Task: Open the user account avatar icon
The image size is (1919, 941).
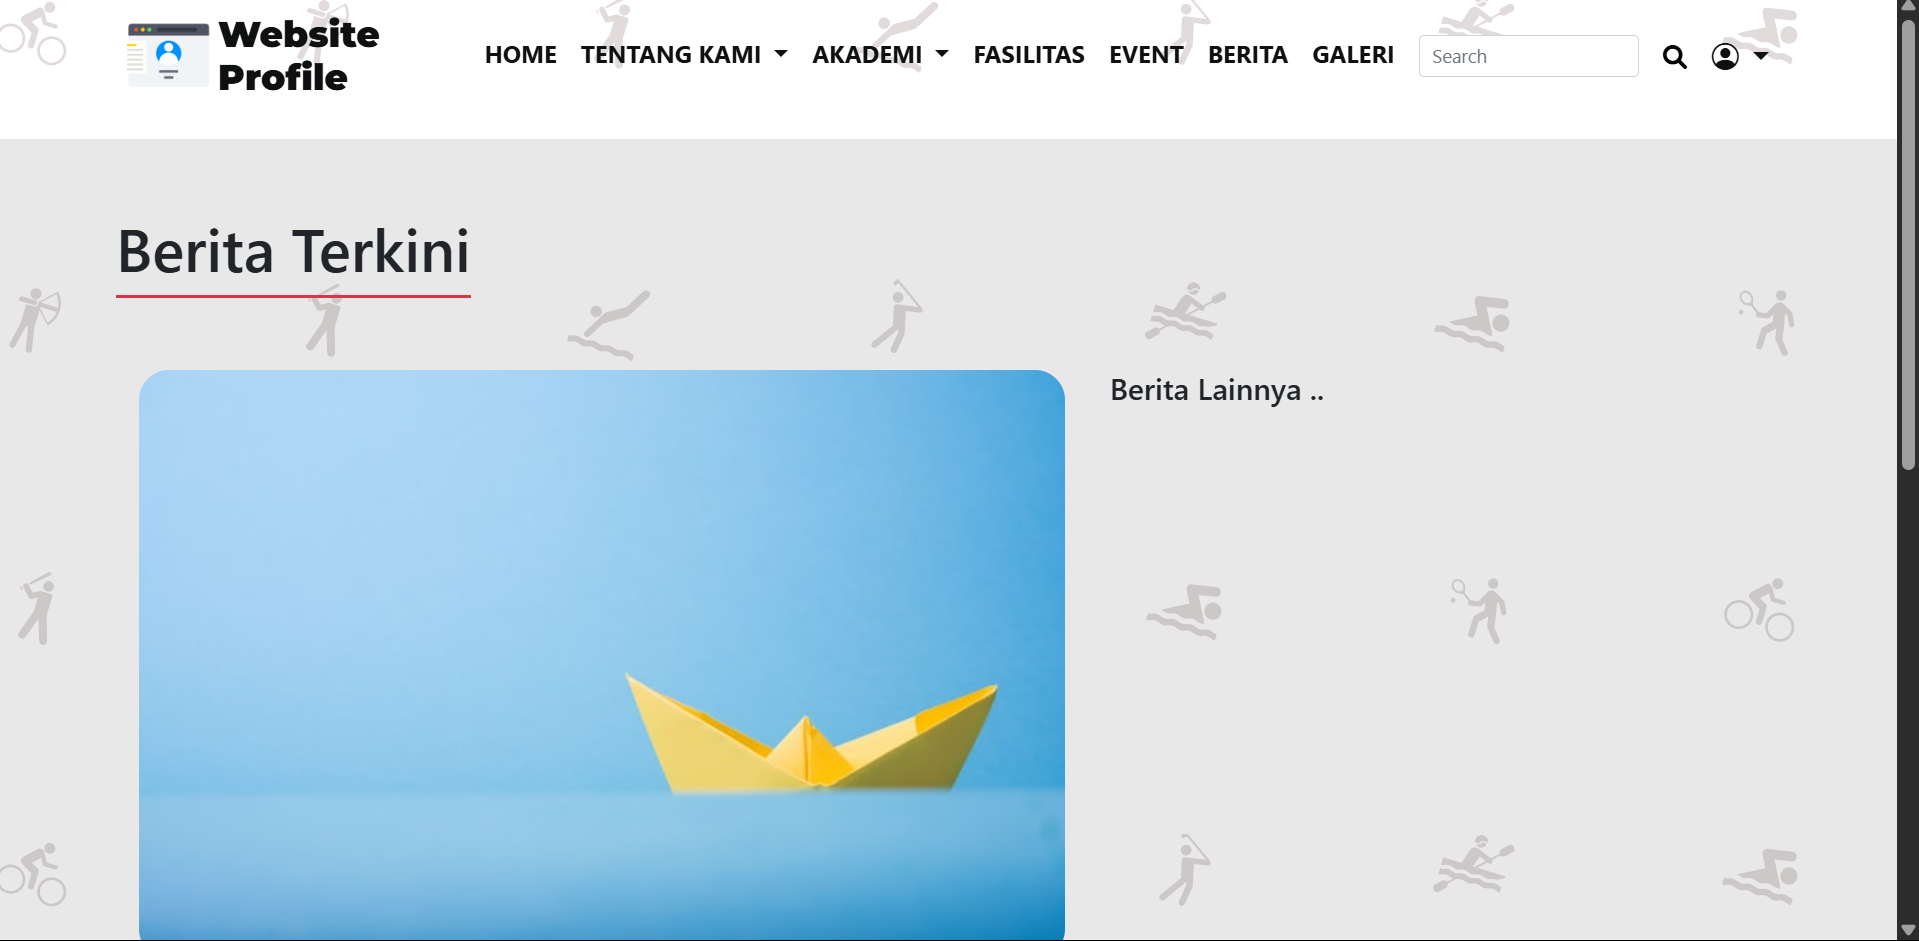Action: point(1725,57)
